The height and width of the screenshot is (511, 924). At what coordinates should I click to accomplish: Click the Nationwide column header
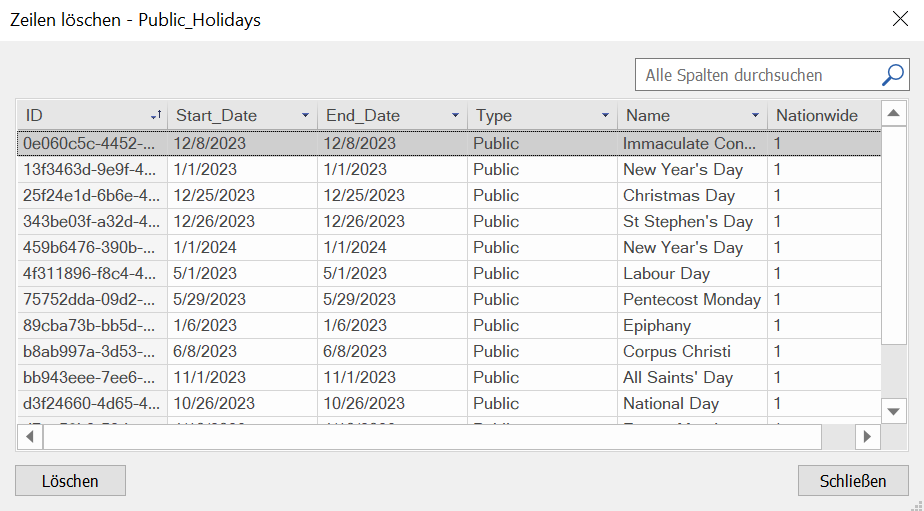824,116
